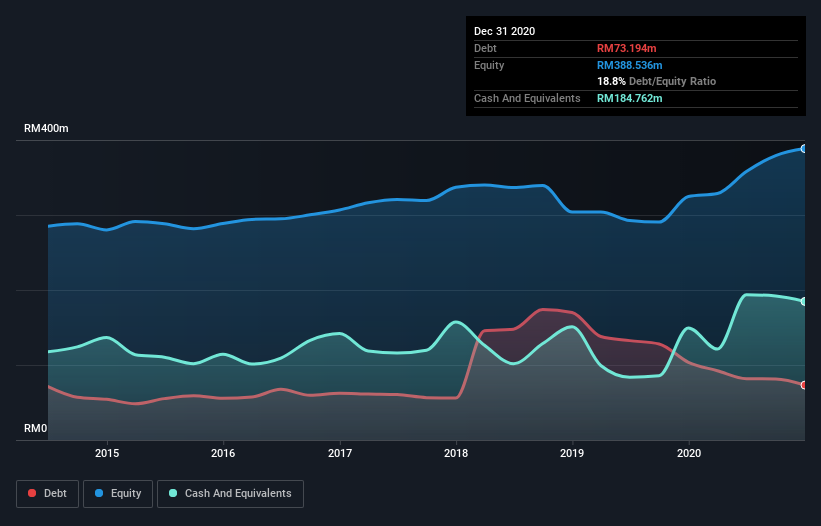
Task: Click the Dec 31 2020 tooltip header
Action: pos(505,31)
